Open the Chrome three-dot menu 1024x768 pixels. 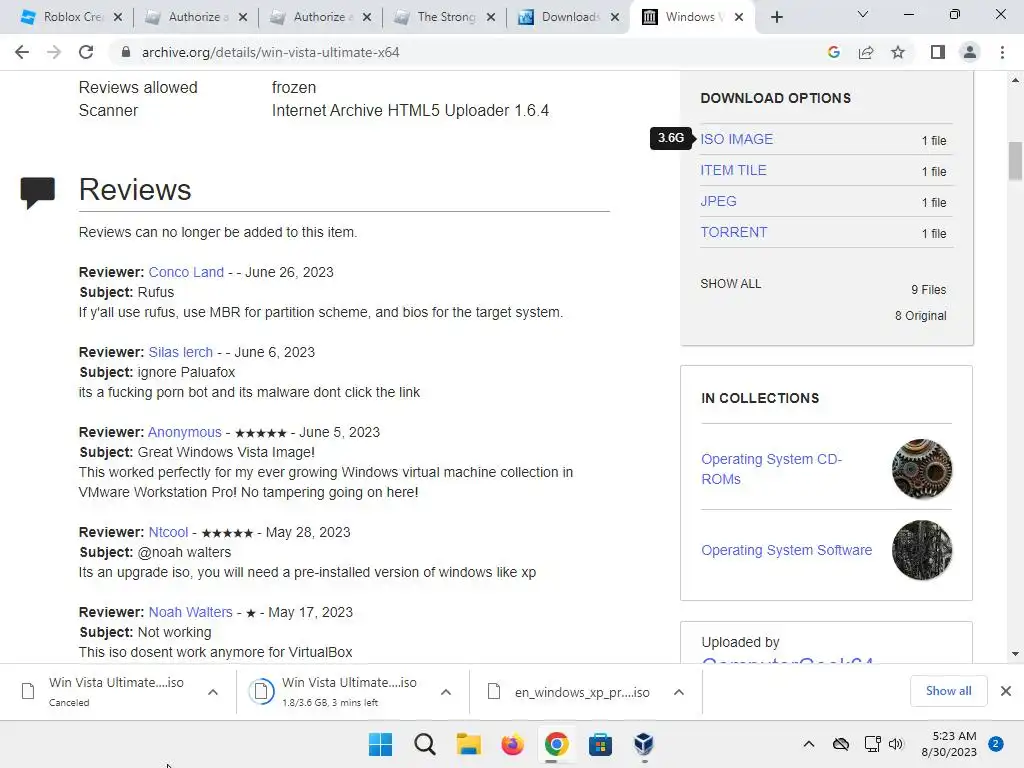point(1002,52)
